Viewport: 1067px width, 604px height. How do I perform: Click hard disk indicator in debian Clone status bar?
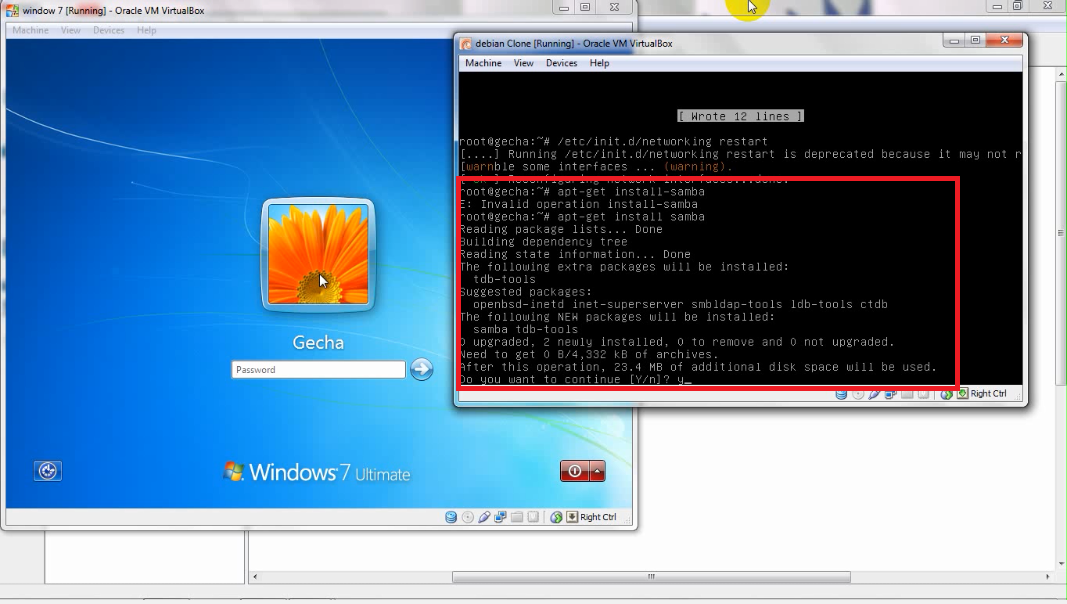coord(841,394)
